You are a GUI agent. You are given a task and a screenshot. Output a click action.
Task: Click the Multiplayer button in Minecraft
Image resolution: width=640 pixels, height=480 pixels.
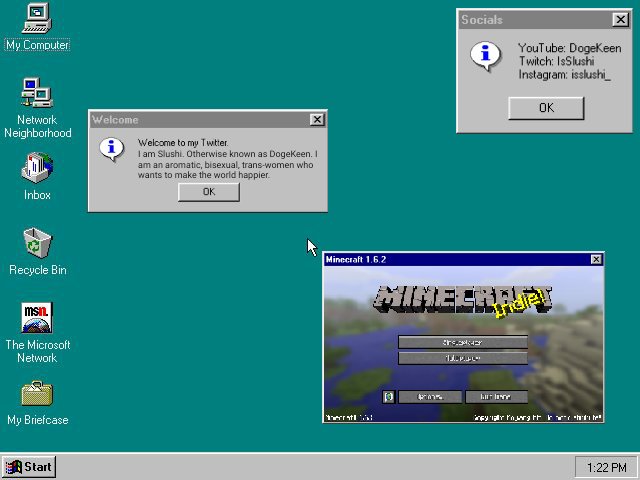click(x=463, y=358)
